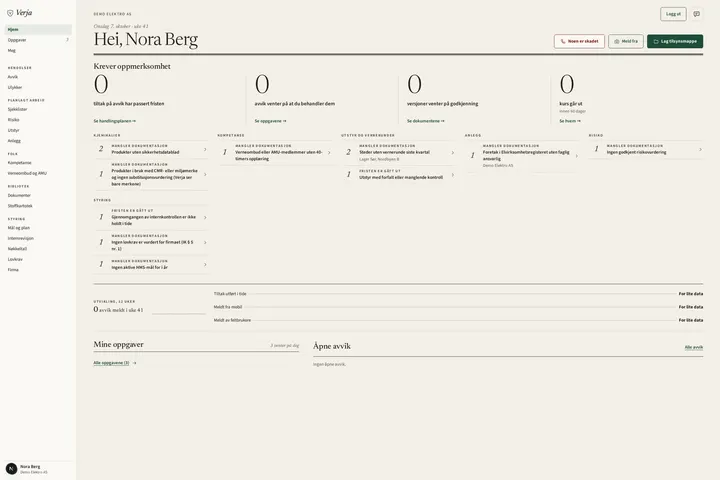Open the Alle avvik link
Image resolution: width=720 pixels, height=480 pixels.
[693, 347]
